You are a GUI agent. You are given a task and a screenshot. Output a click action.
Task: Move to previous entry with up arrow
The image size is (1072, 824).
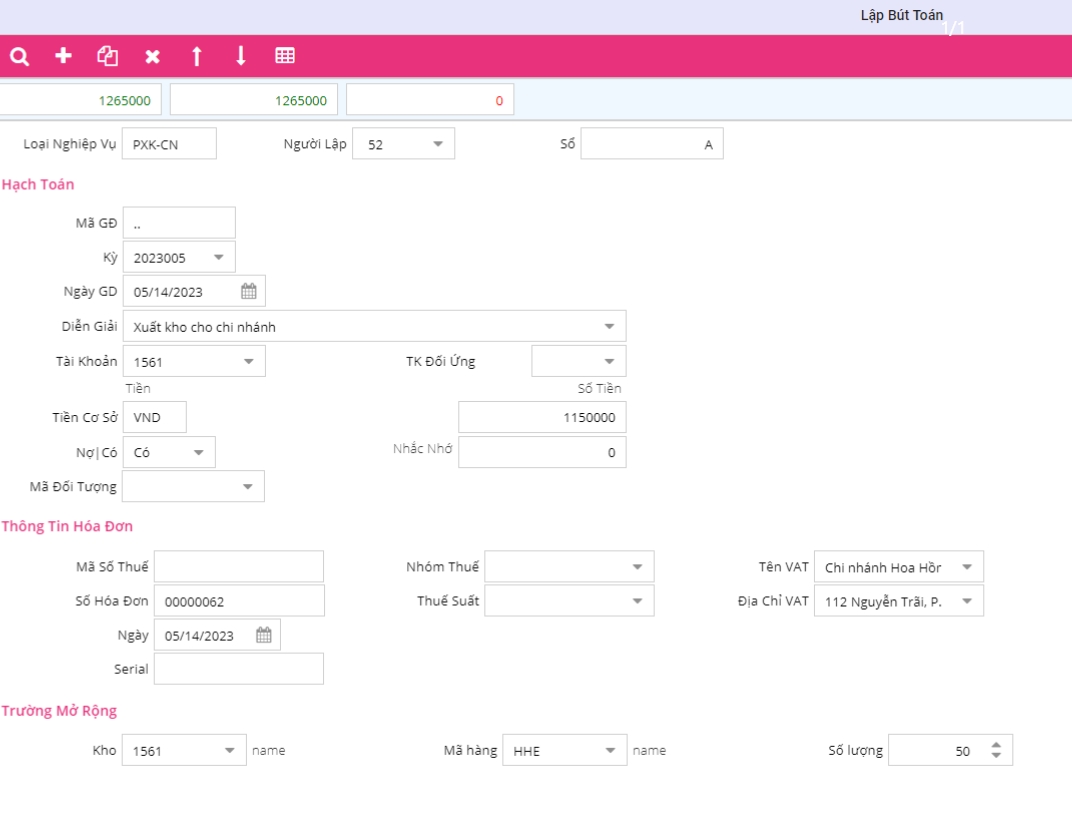tap(196, 56)
